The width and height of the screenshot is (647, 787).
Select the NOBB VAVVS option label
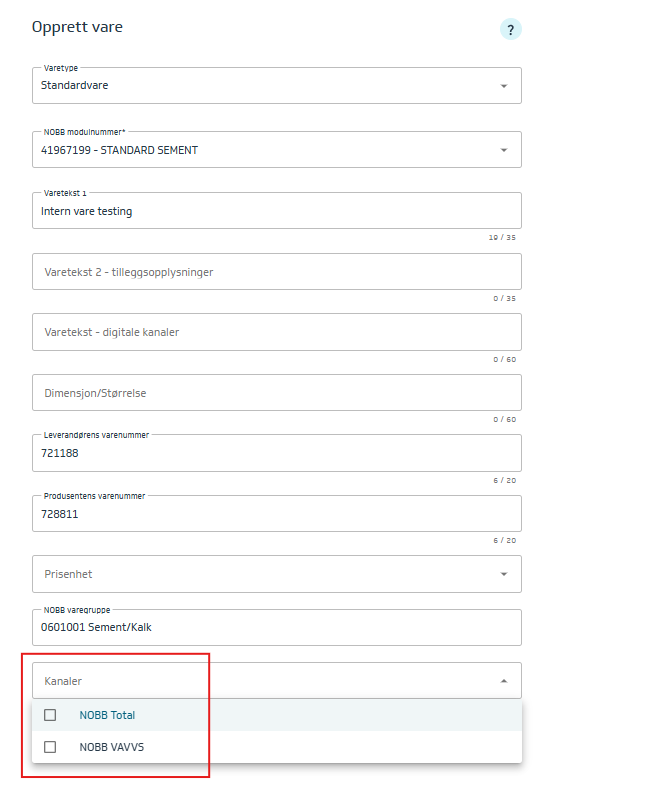pyautogui.click(x=111, y=747)
